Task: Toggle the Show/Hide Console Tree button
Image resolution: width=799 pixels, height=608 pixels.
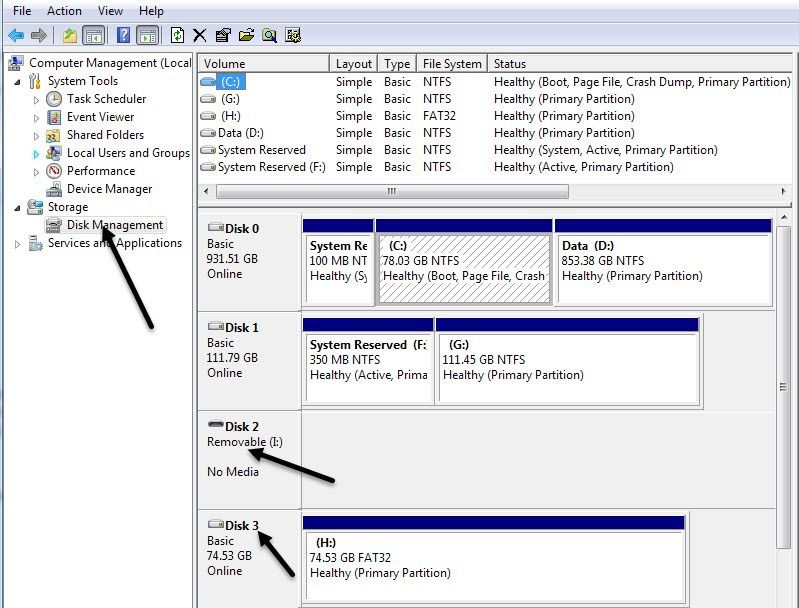Action: tap(93, 36)
